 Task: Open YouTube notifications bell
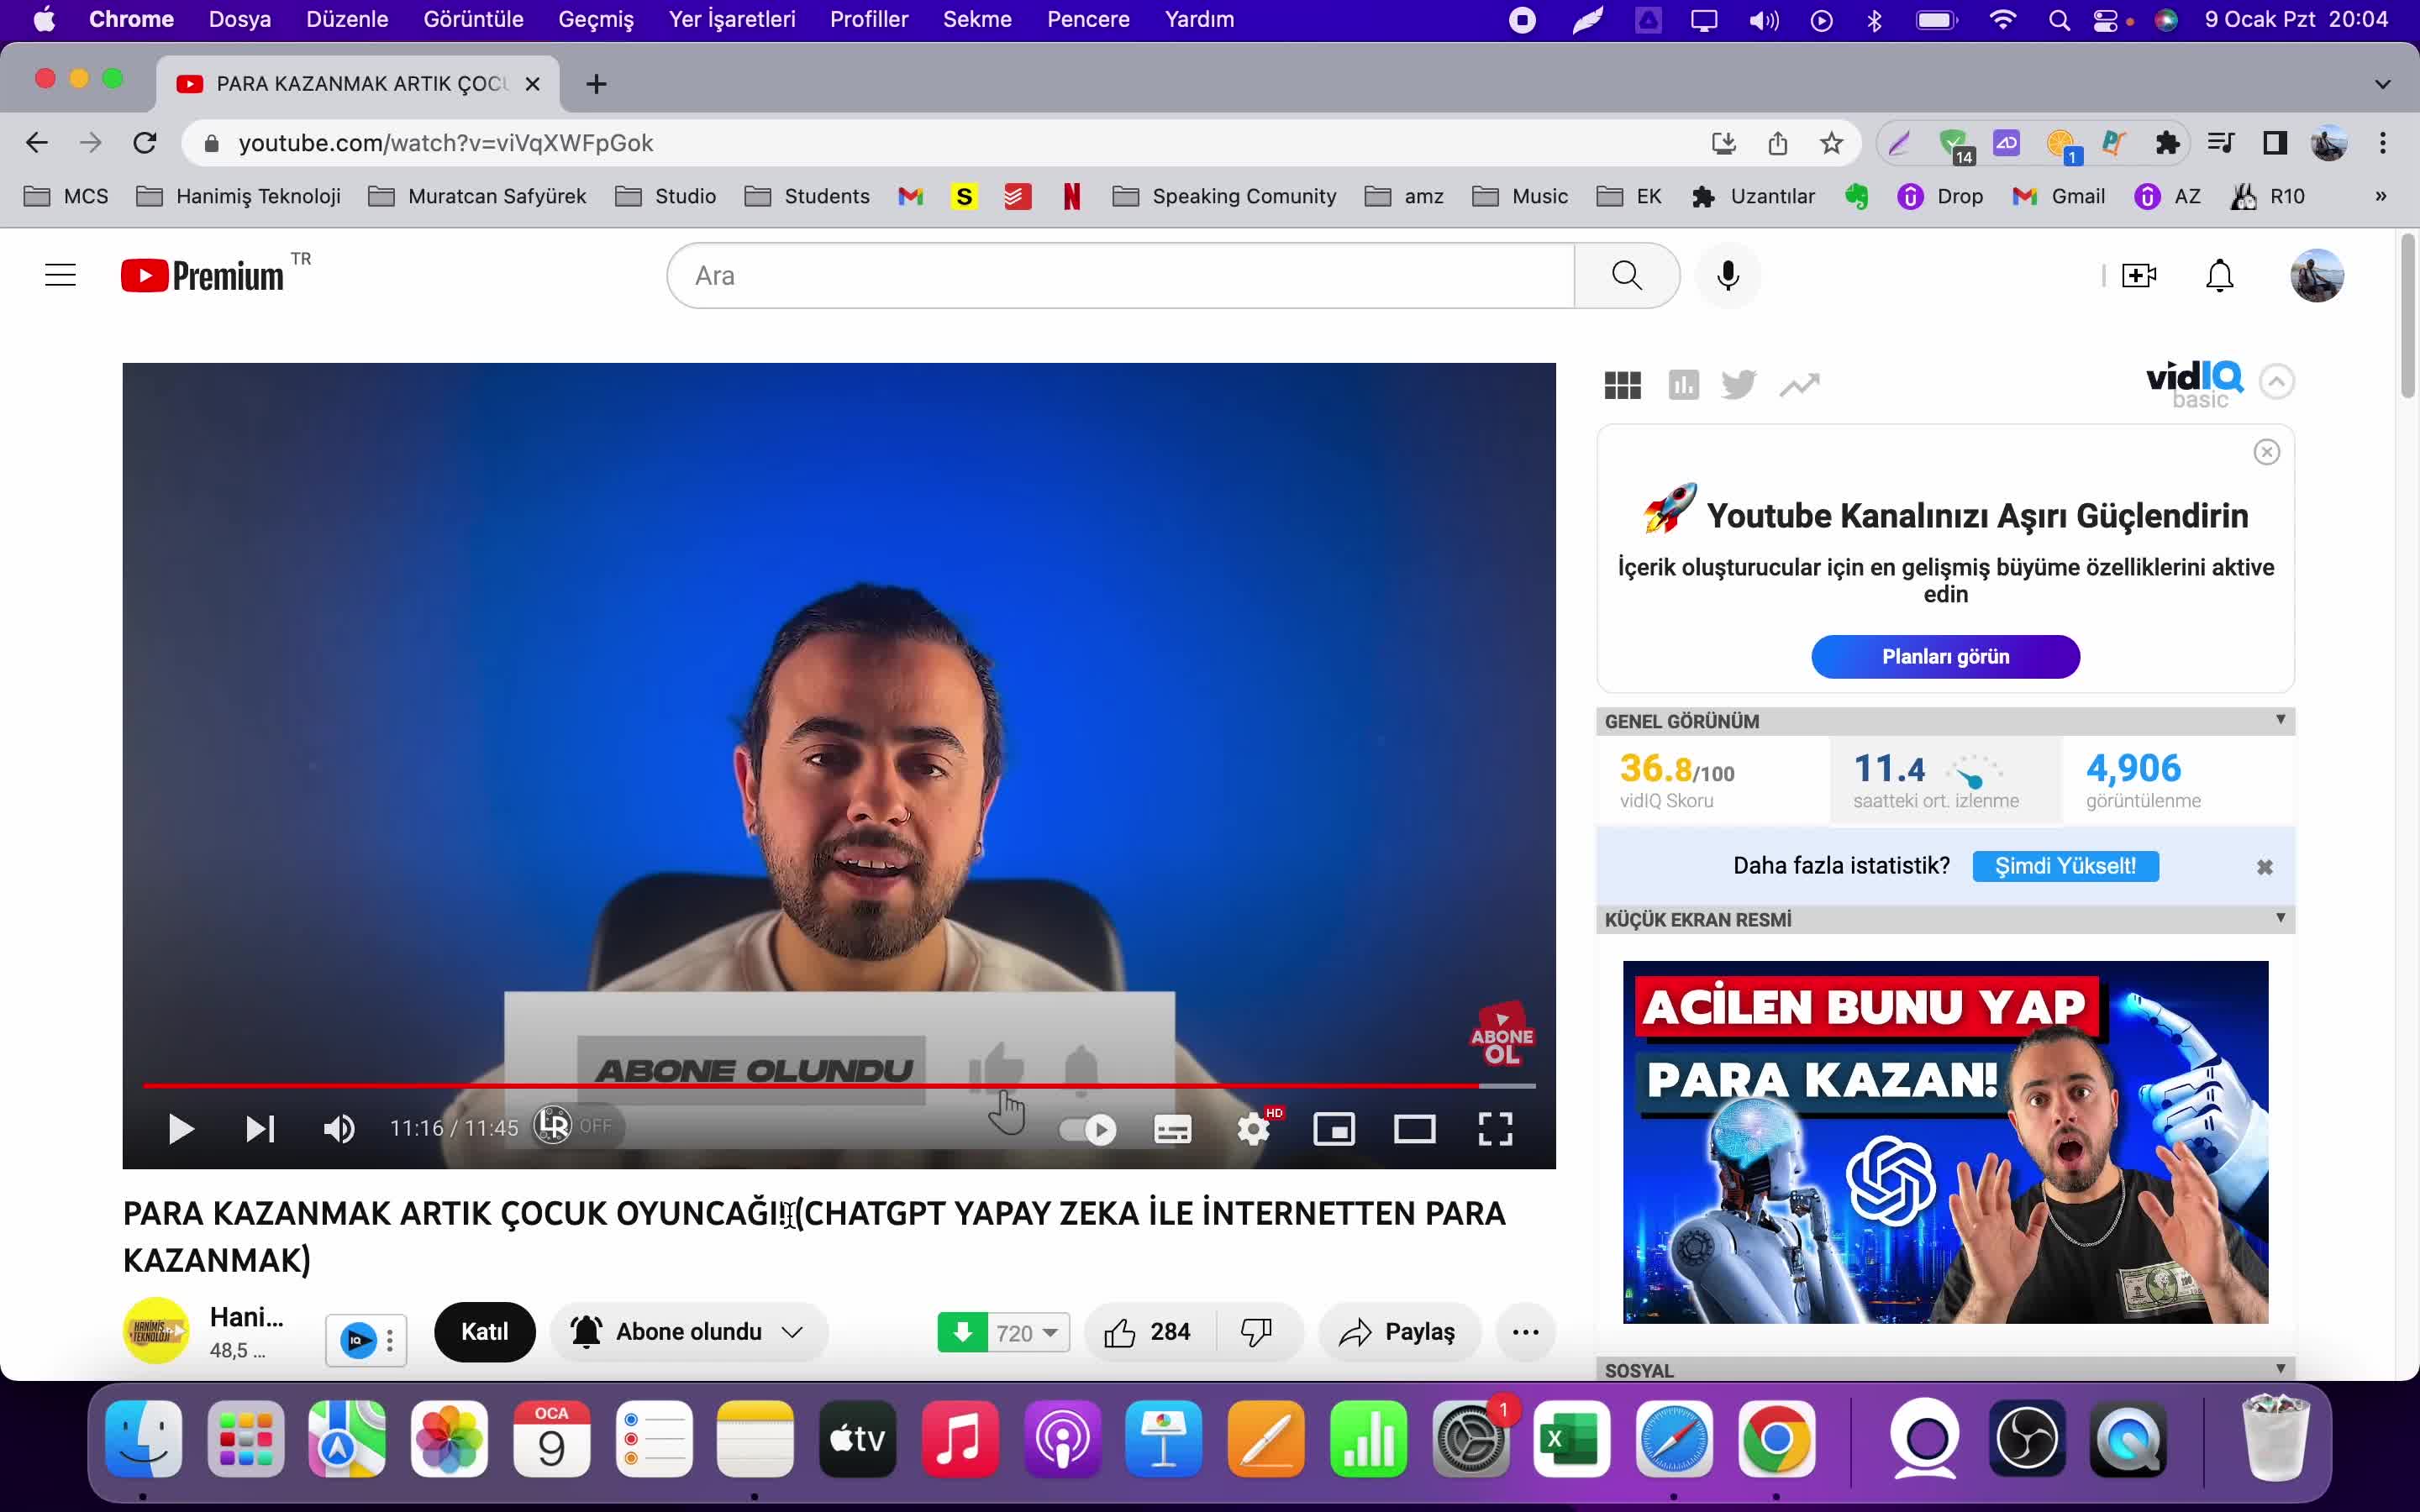pos(2219,275)
